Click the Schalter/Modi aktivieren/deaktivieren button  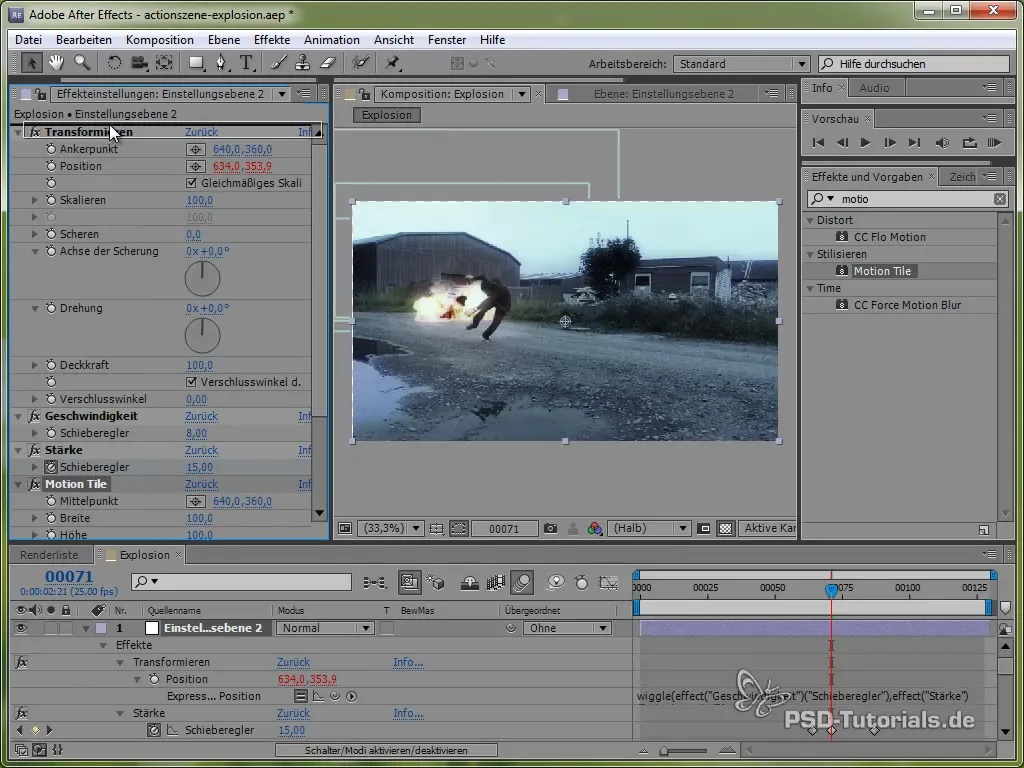point(386,751)
